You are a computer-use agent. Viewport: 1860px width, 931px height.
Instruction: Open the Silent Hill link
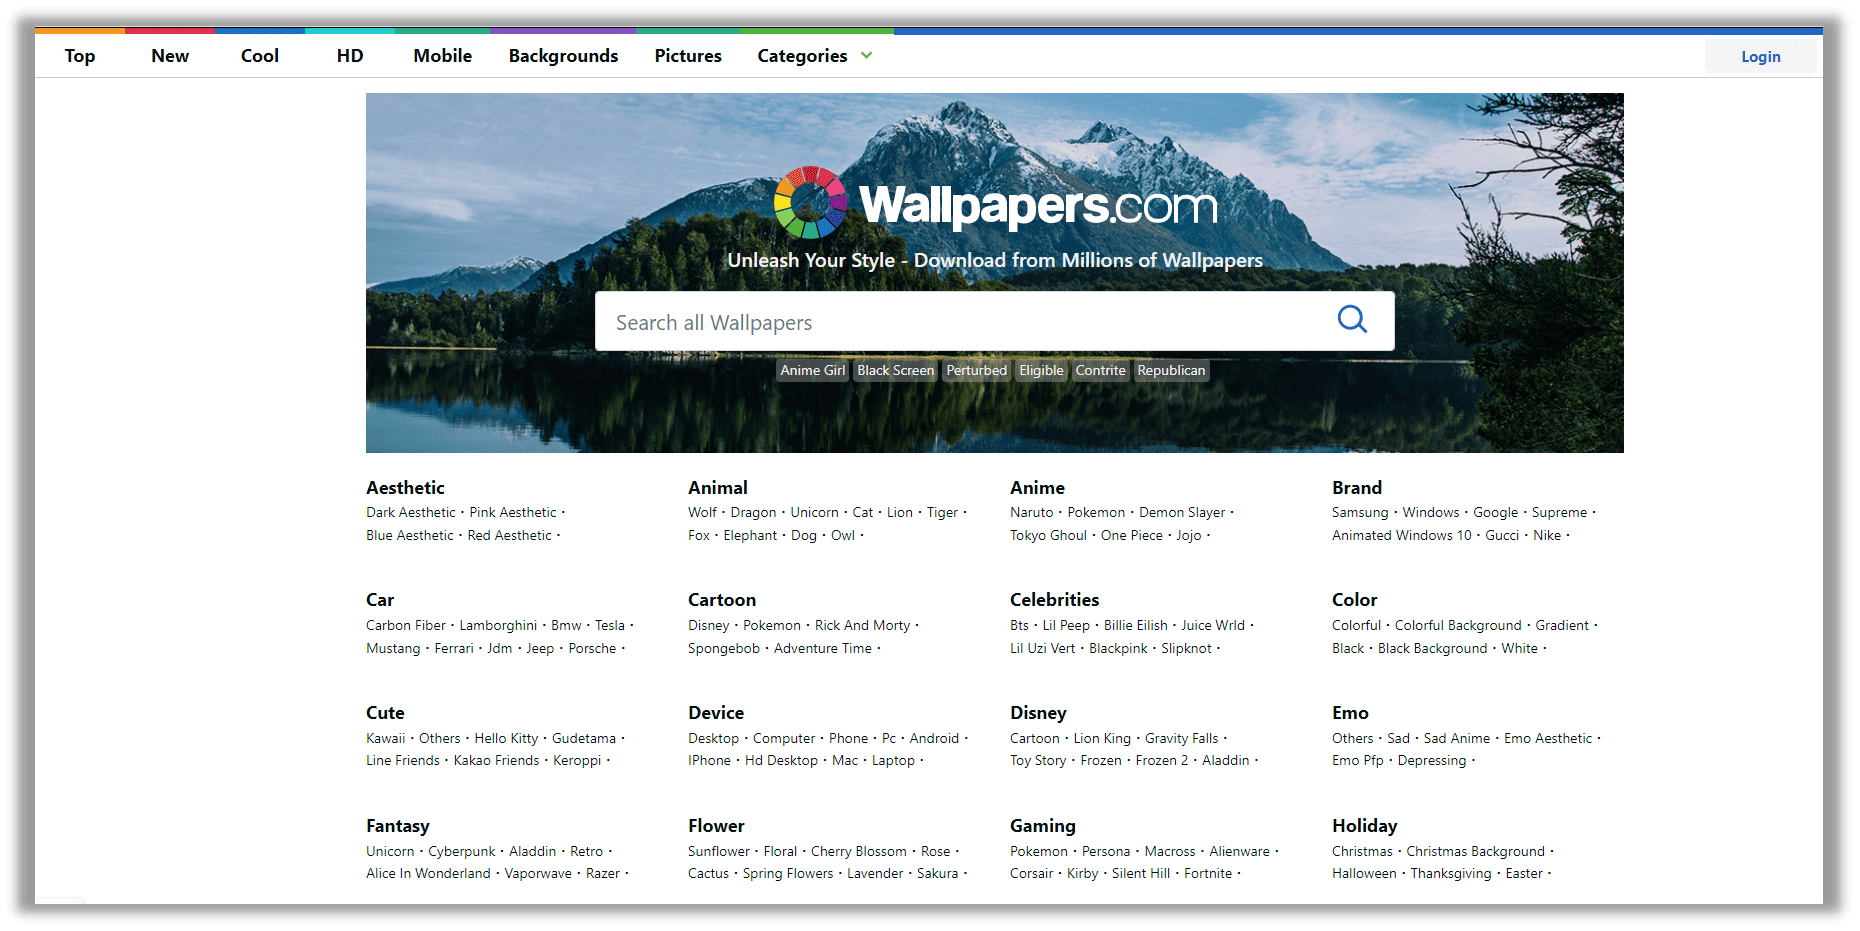1141,874
